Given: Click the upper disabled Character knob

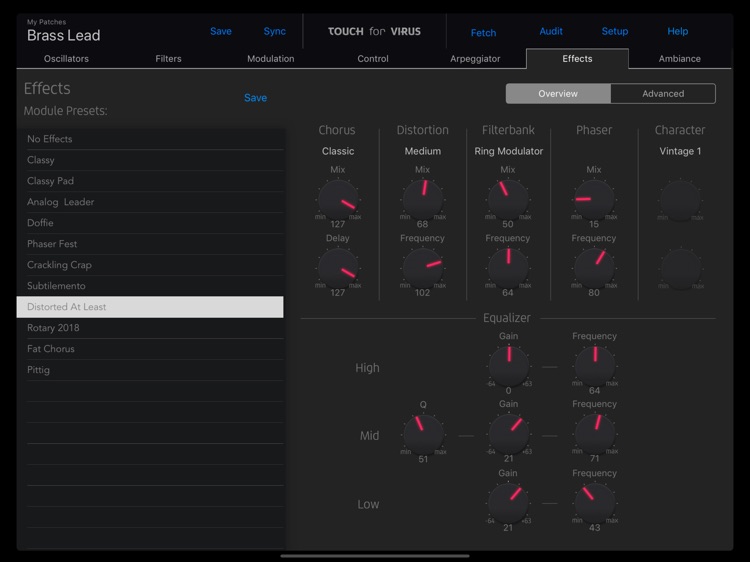Looking at the screenshot, I should [x=680, y=200].
